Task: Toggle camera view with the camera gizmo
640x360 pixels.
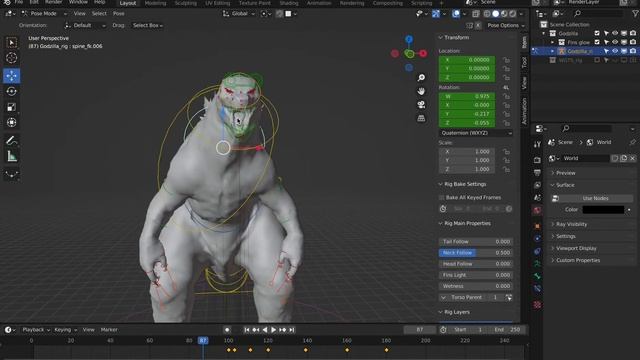Action: (421, 104)
